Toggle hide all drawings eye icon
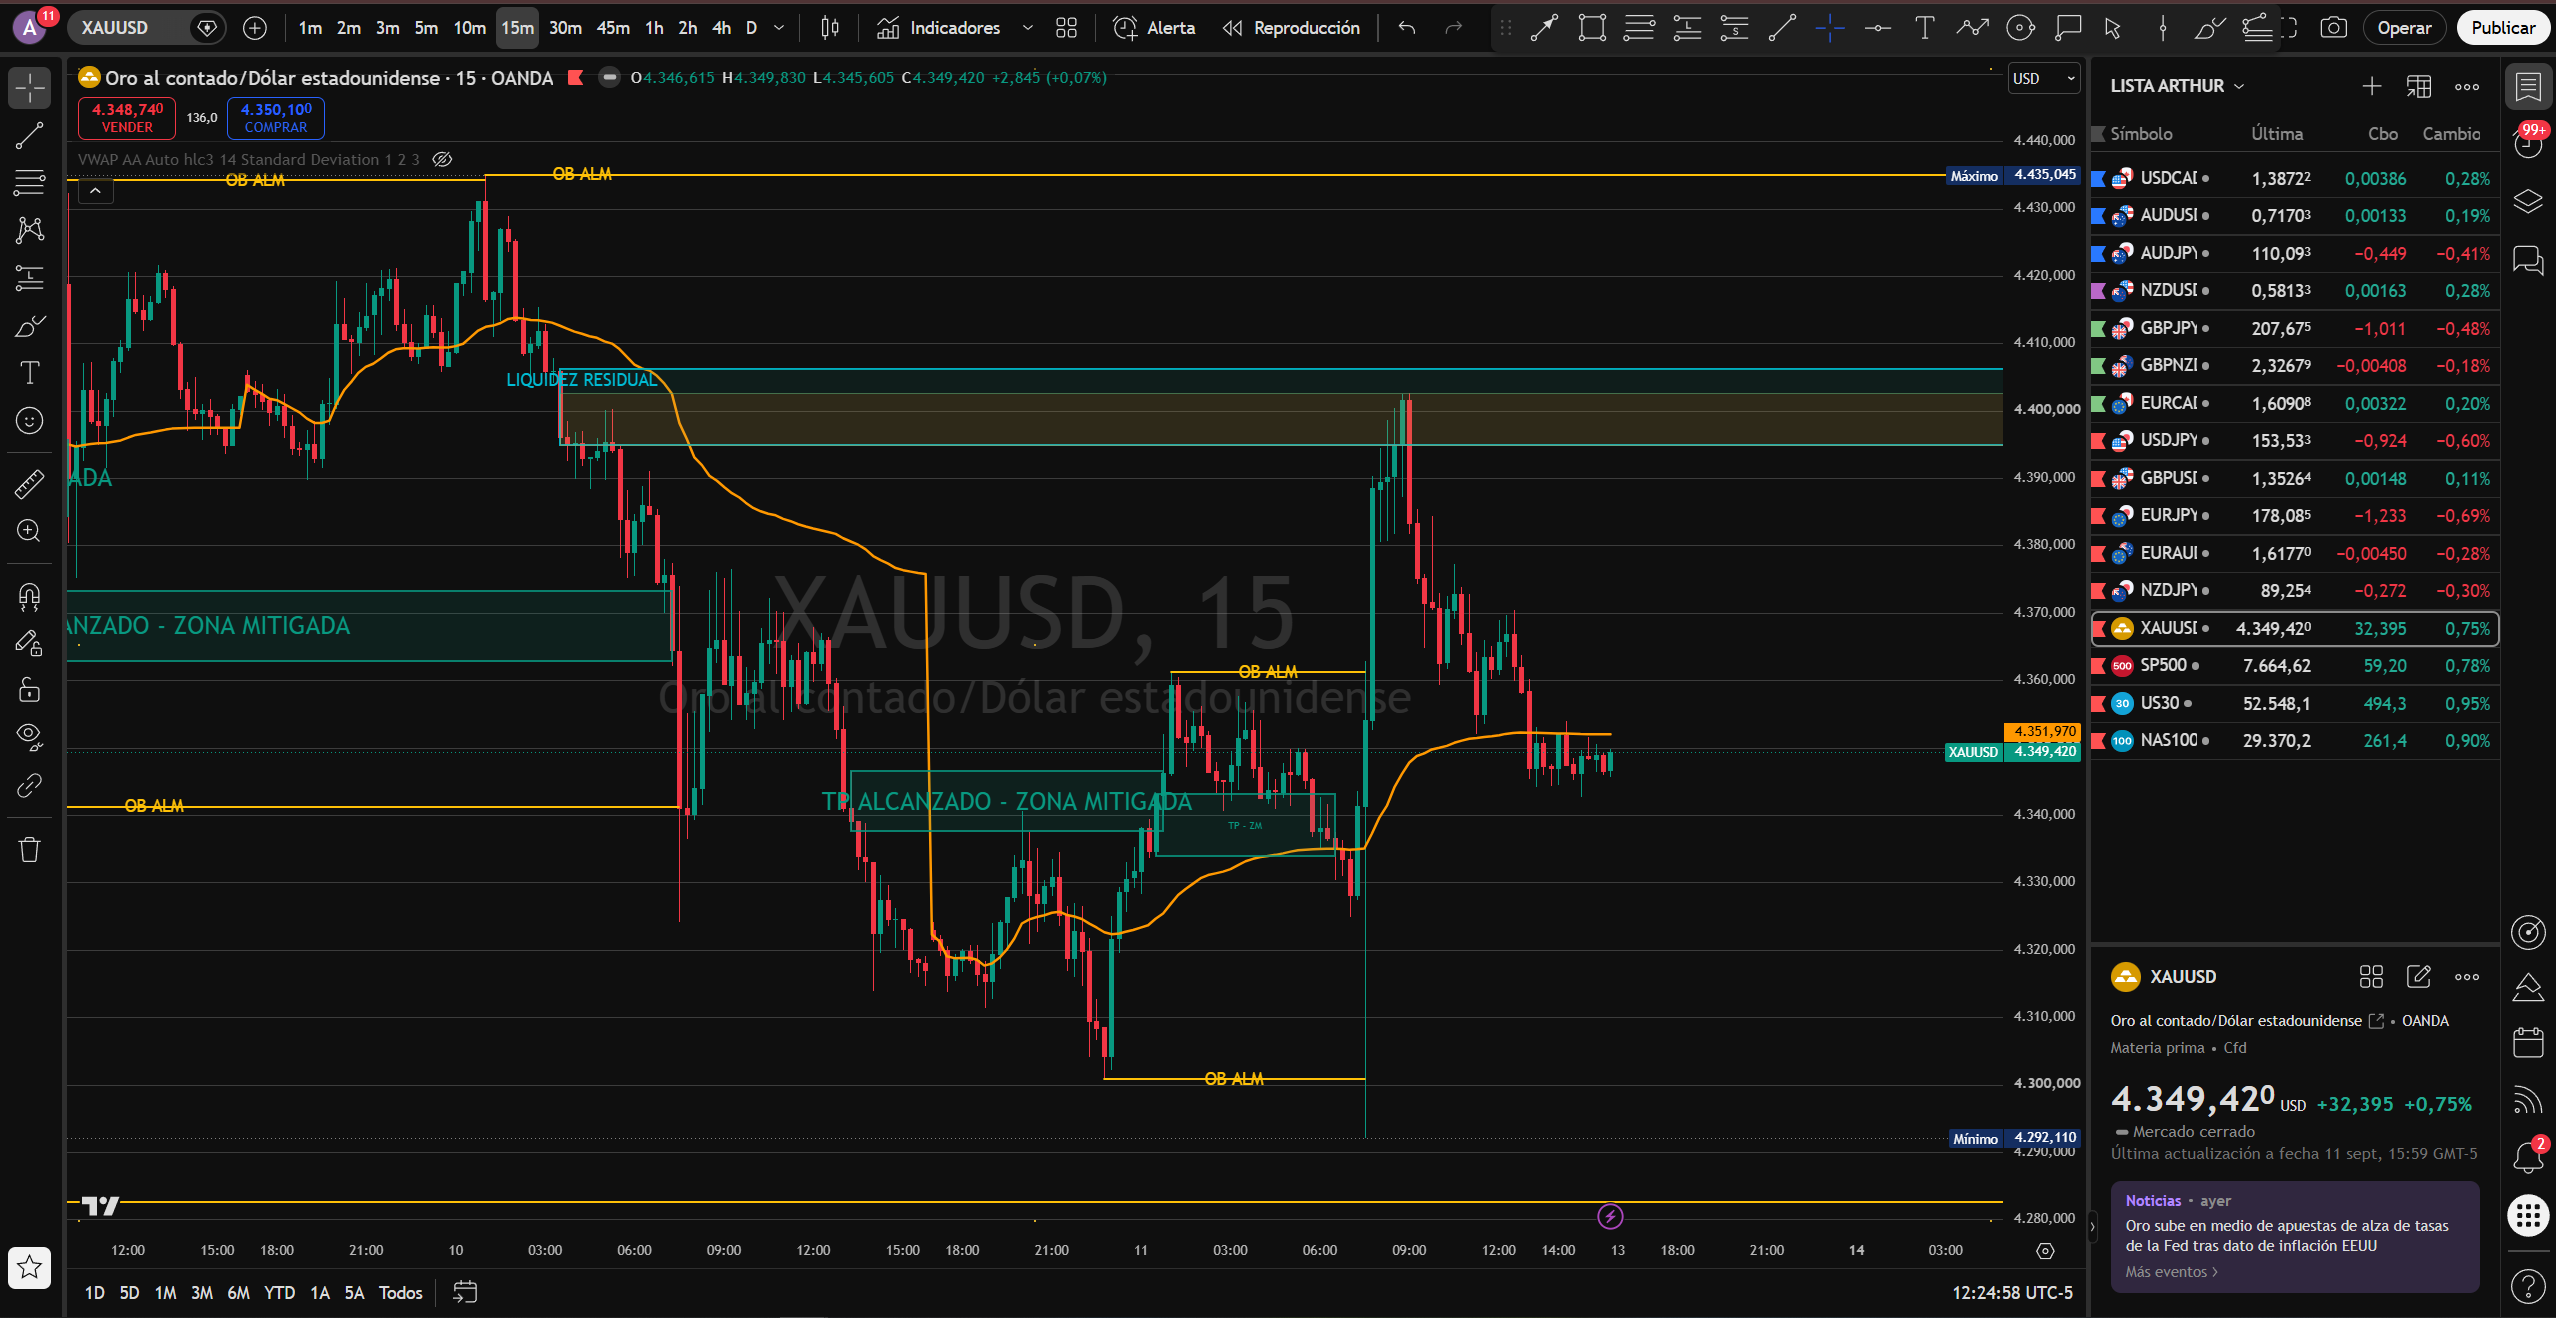 (29, 737)
